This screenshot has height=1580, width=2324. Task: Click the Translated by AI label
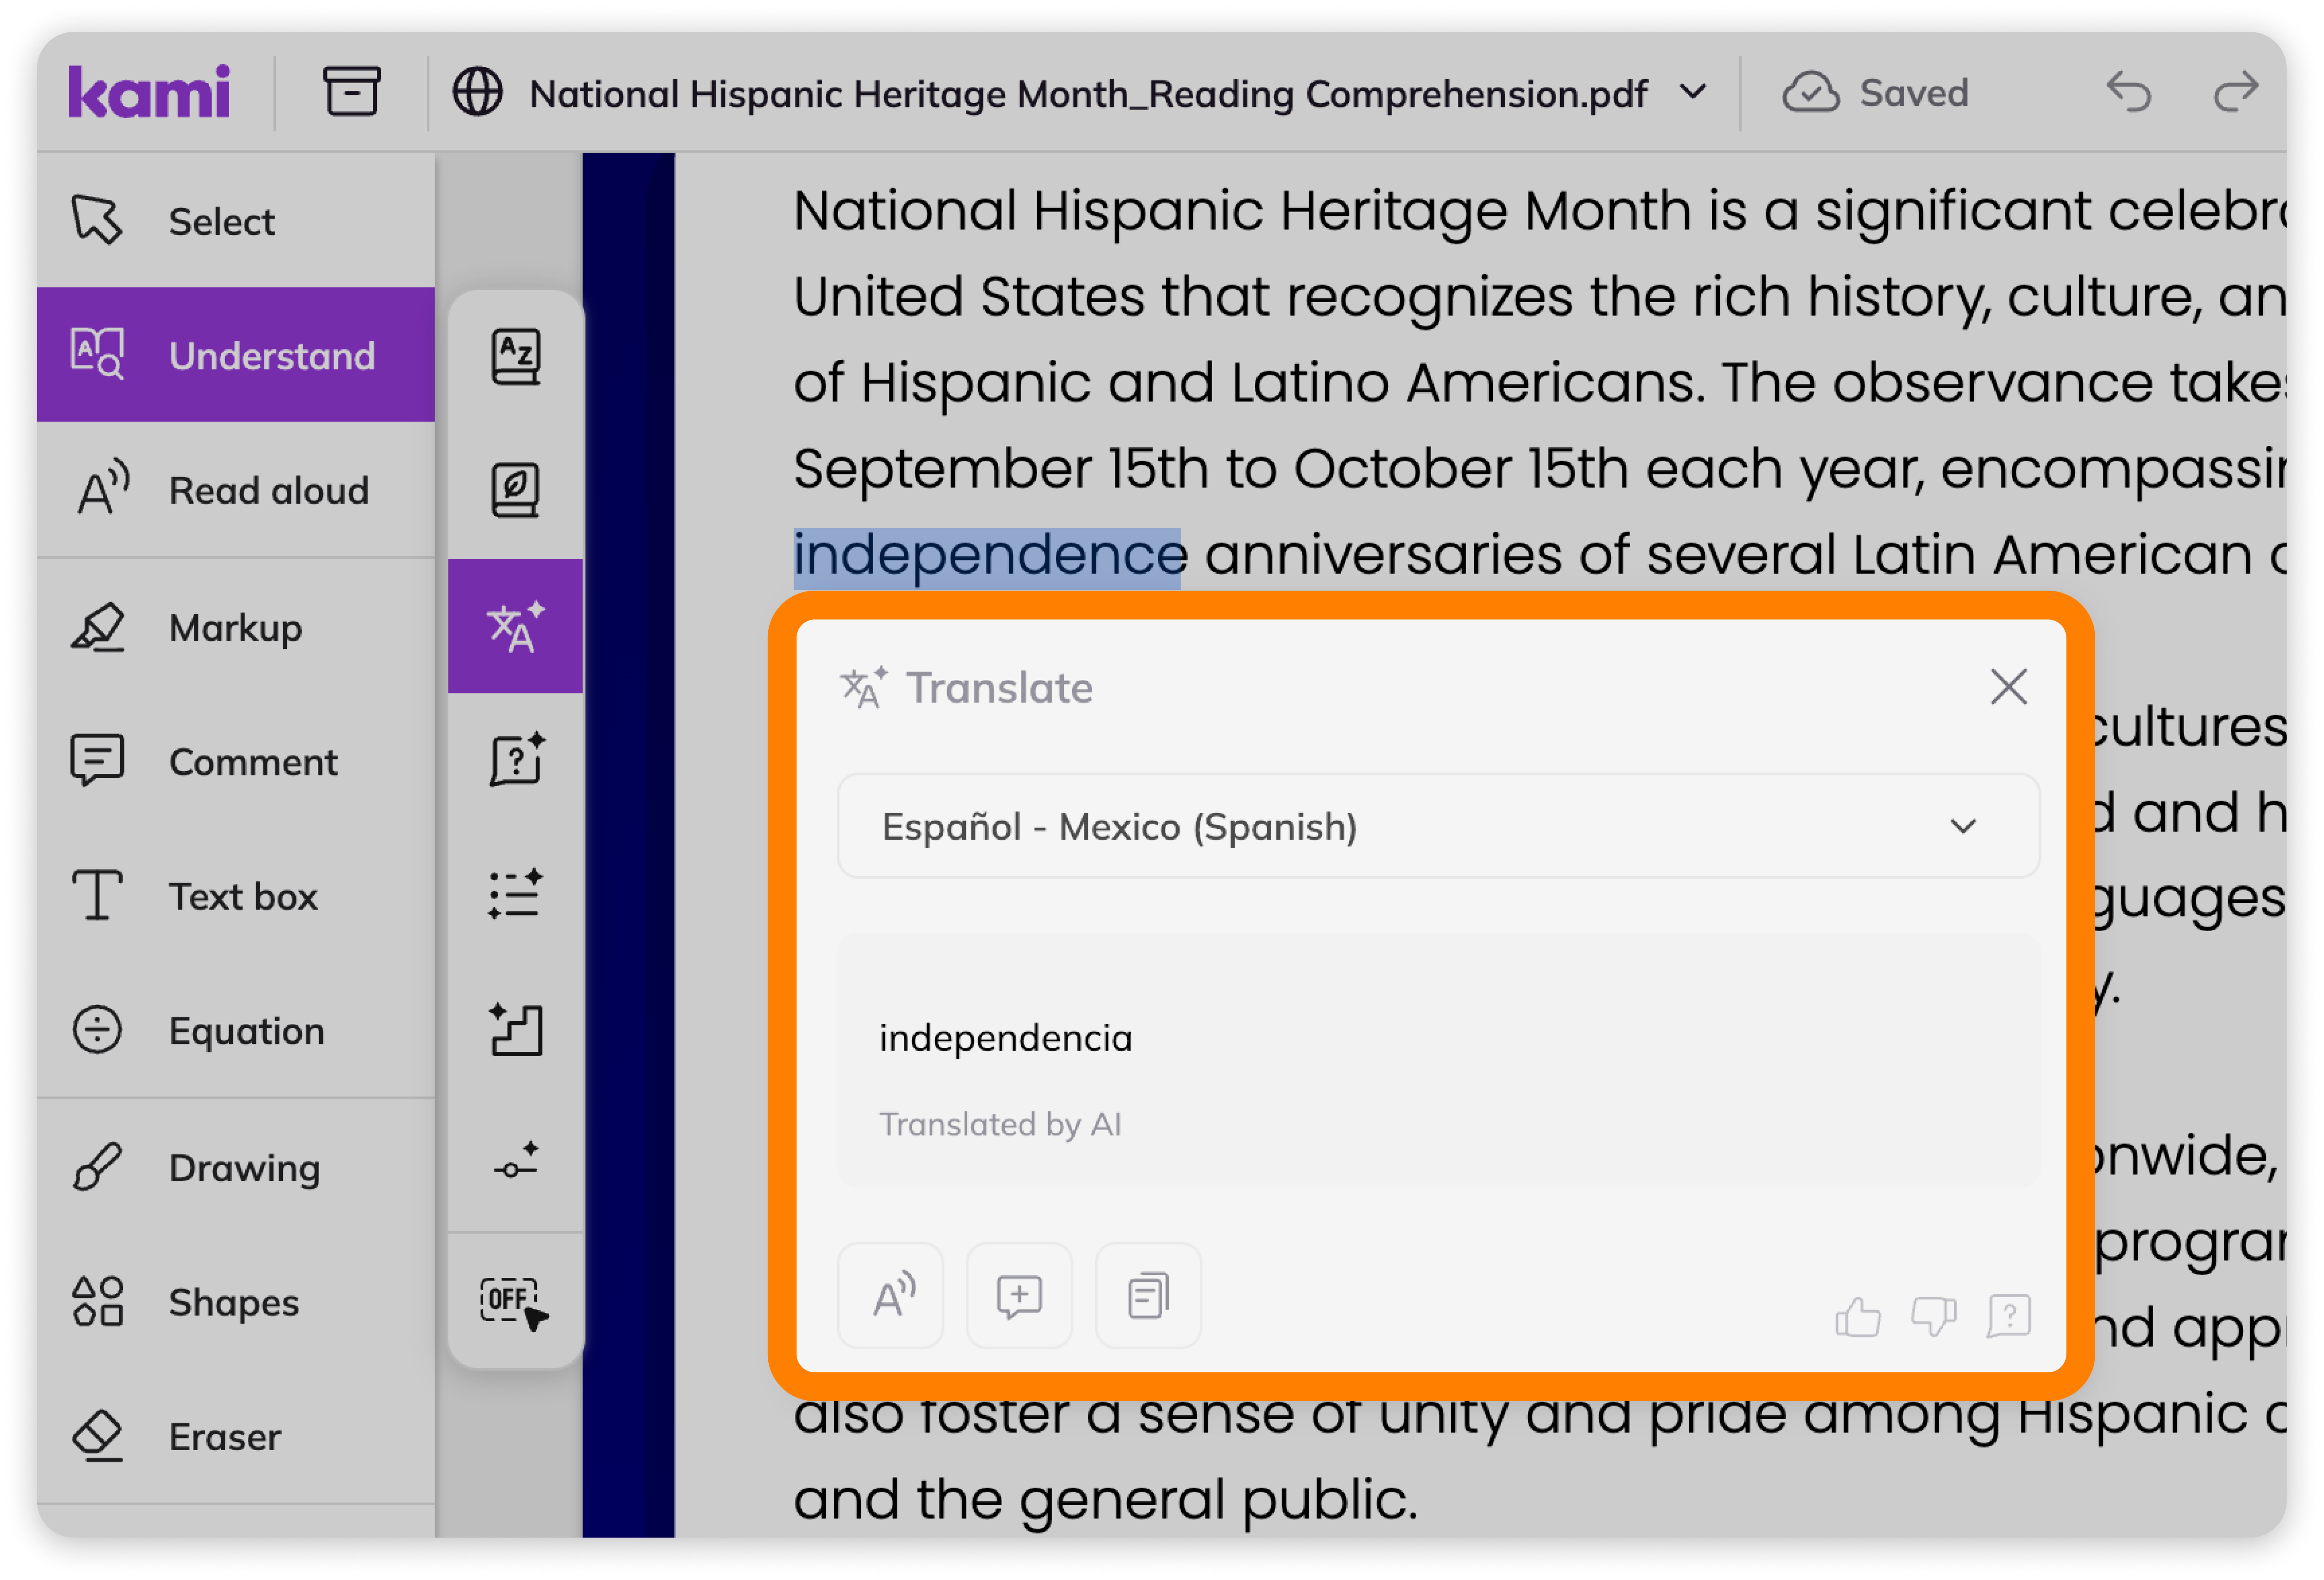pyautogui.click(x=1000, y=1125)
